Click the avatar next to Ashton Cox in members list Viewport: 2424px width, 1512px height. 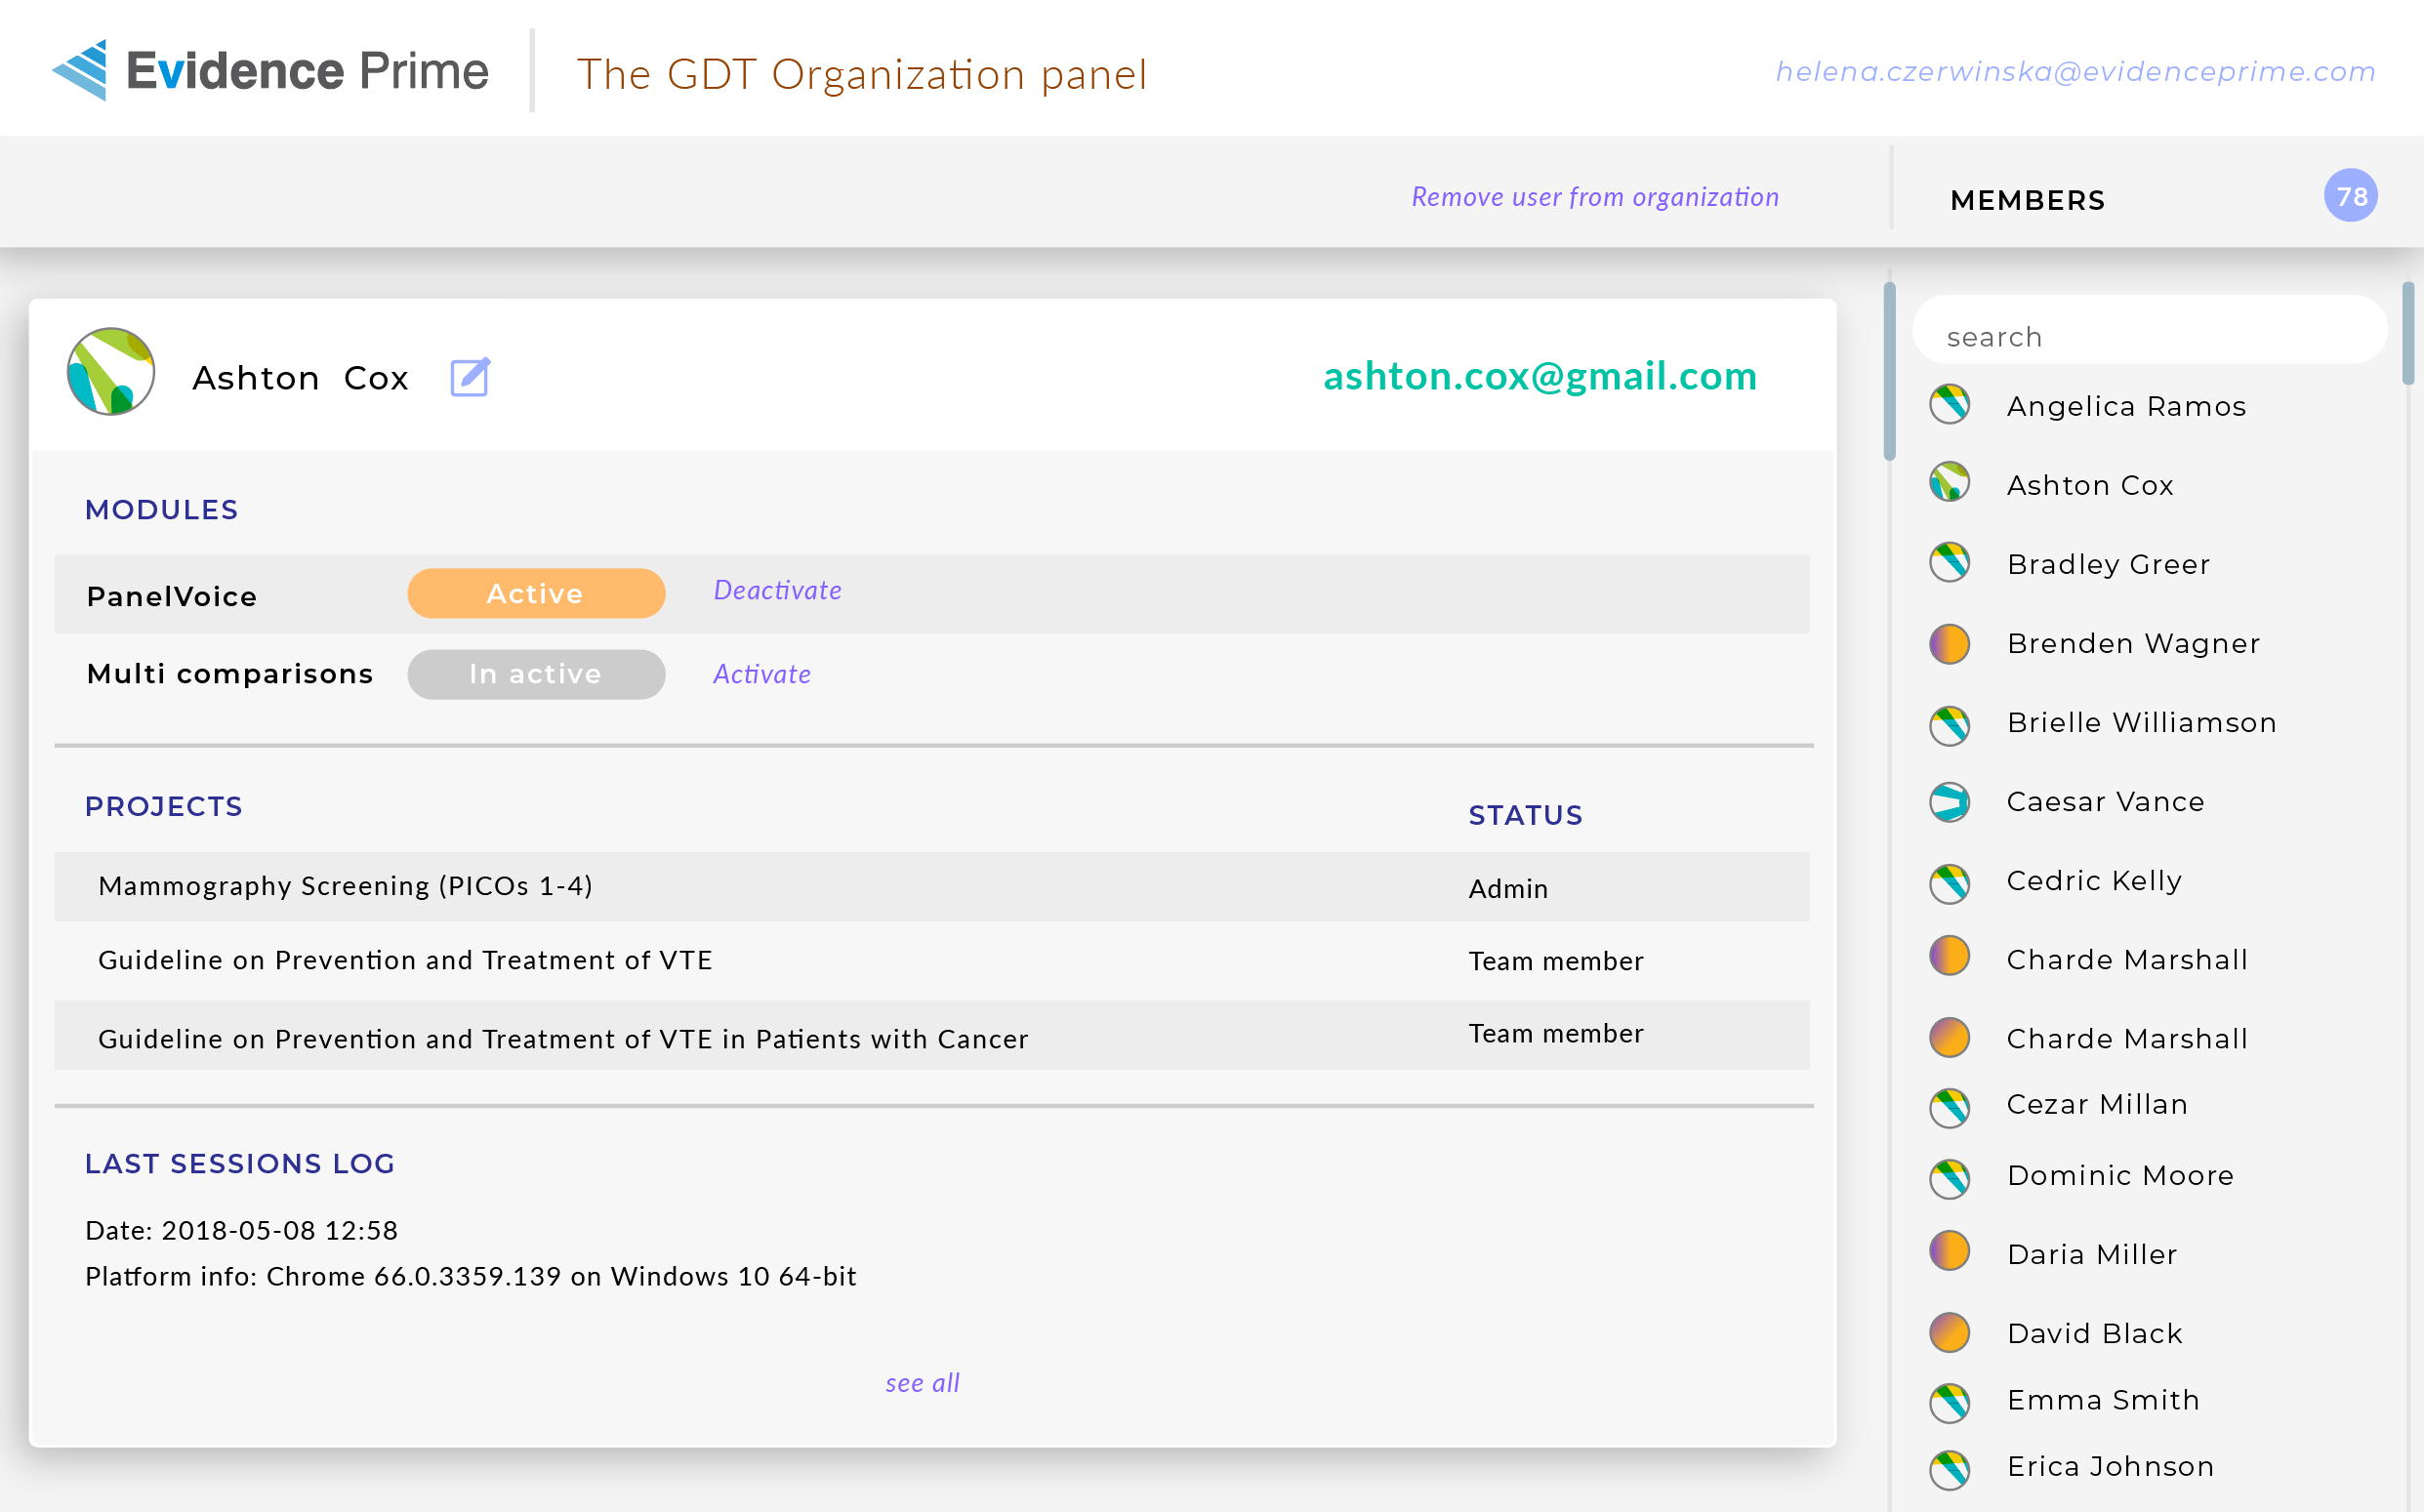pos(1949,482)
